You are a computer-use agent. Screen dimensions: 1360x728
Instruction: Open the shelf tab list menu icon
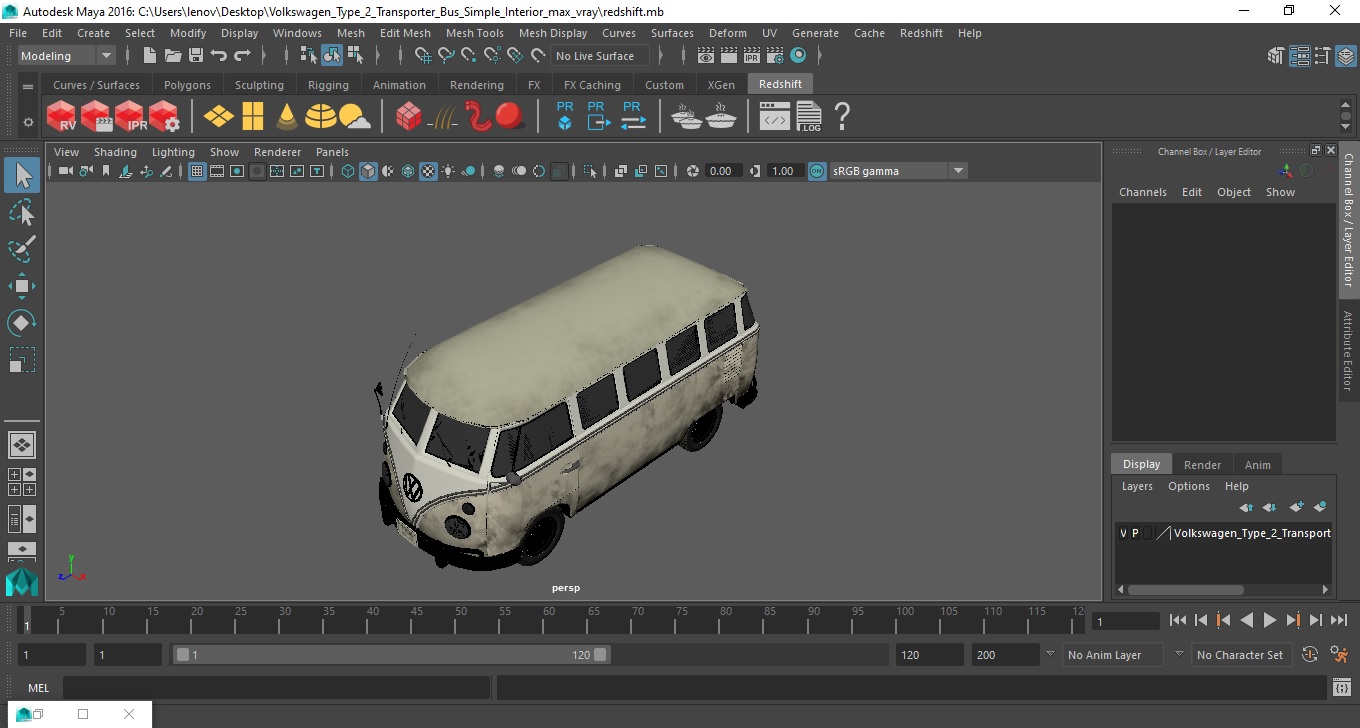pyautogui.click(x=28, y=87)
